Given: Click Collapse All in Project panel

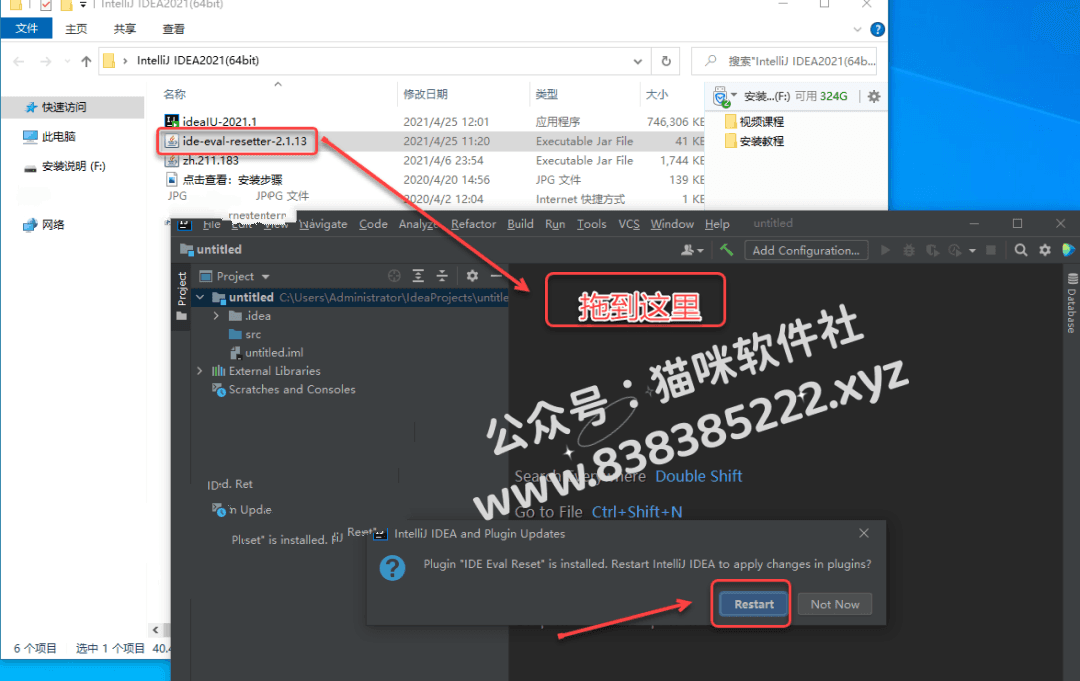Looking at the screenshot, I should (442, 275).
